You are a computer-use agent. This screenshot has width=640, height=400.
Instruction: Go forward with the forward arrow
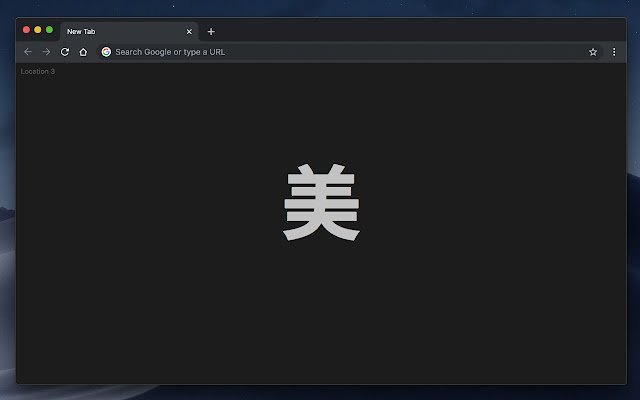pyautogui.click(x=47, y=52)
